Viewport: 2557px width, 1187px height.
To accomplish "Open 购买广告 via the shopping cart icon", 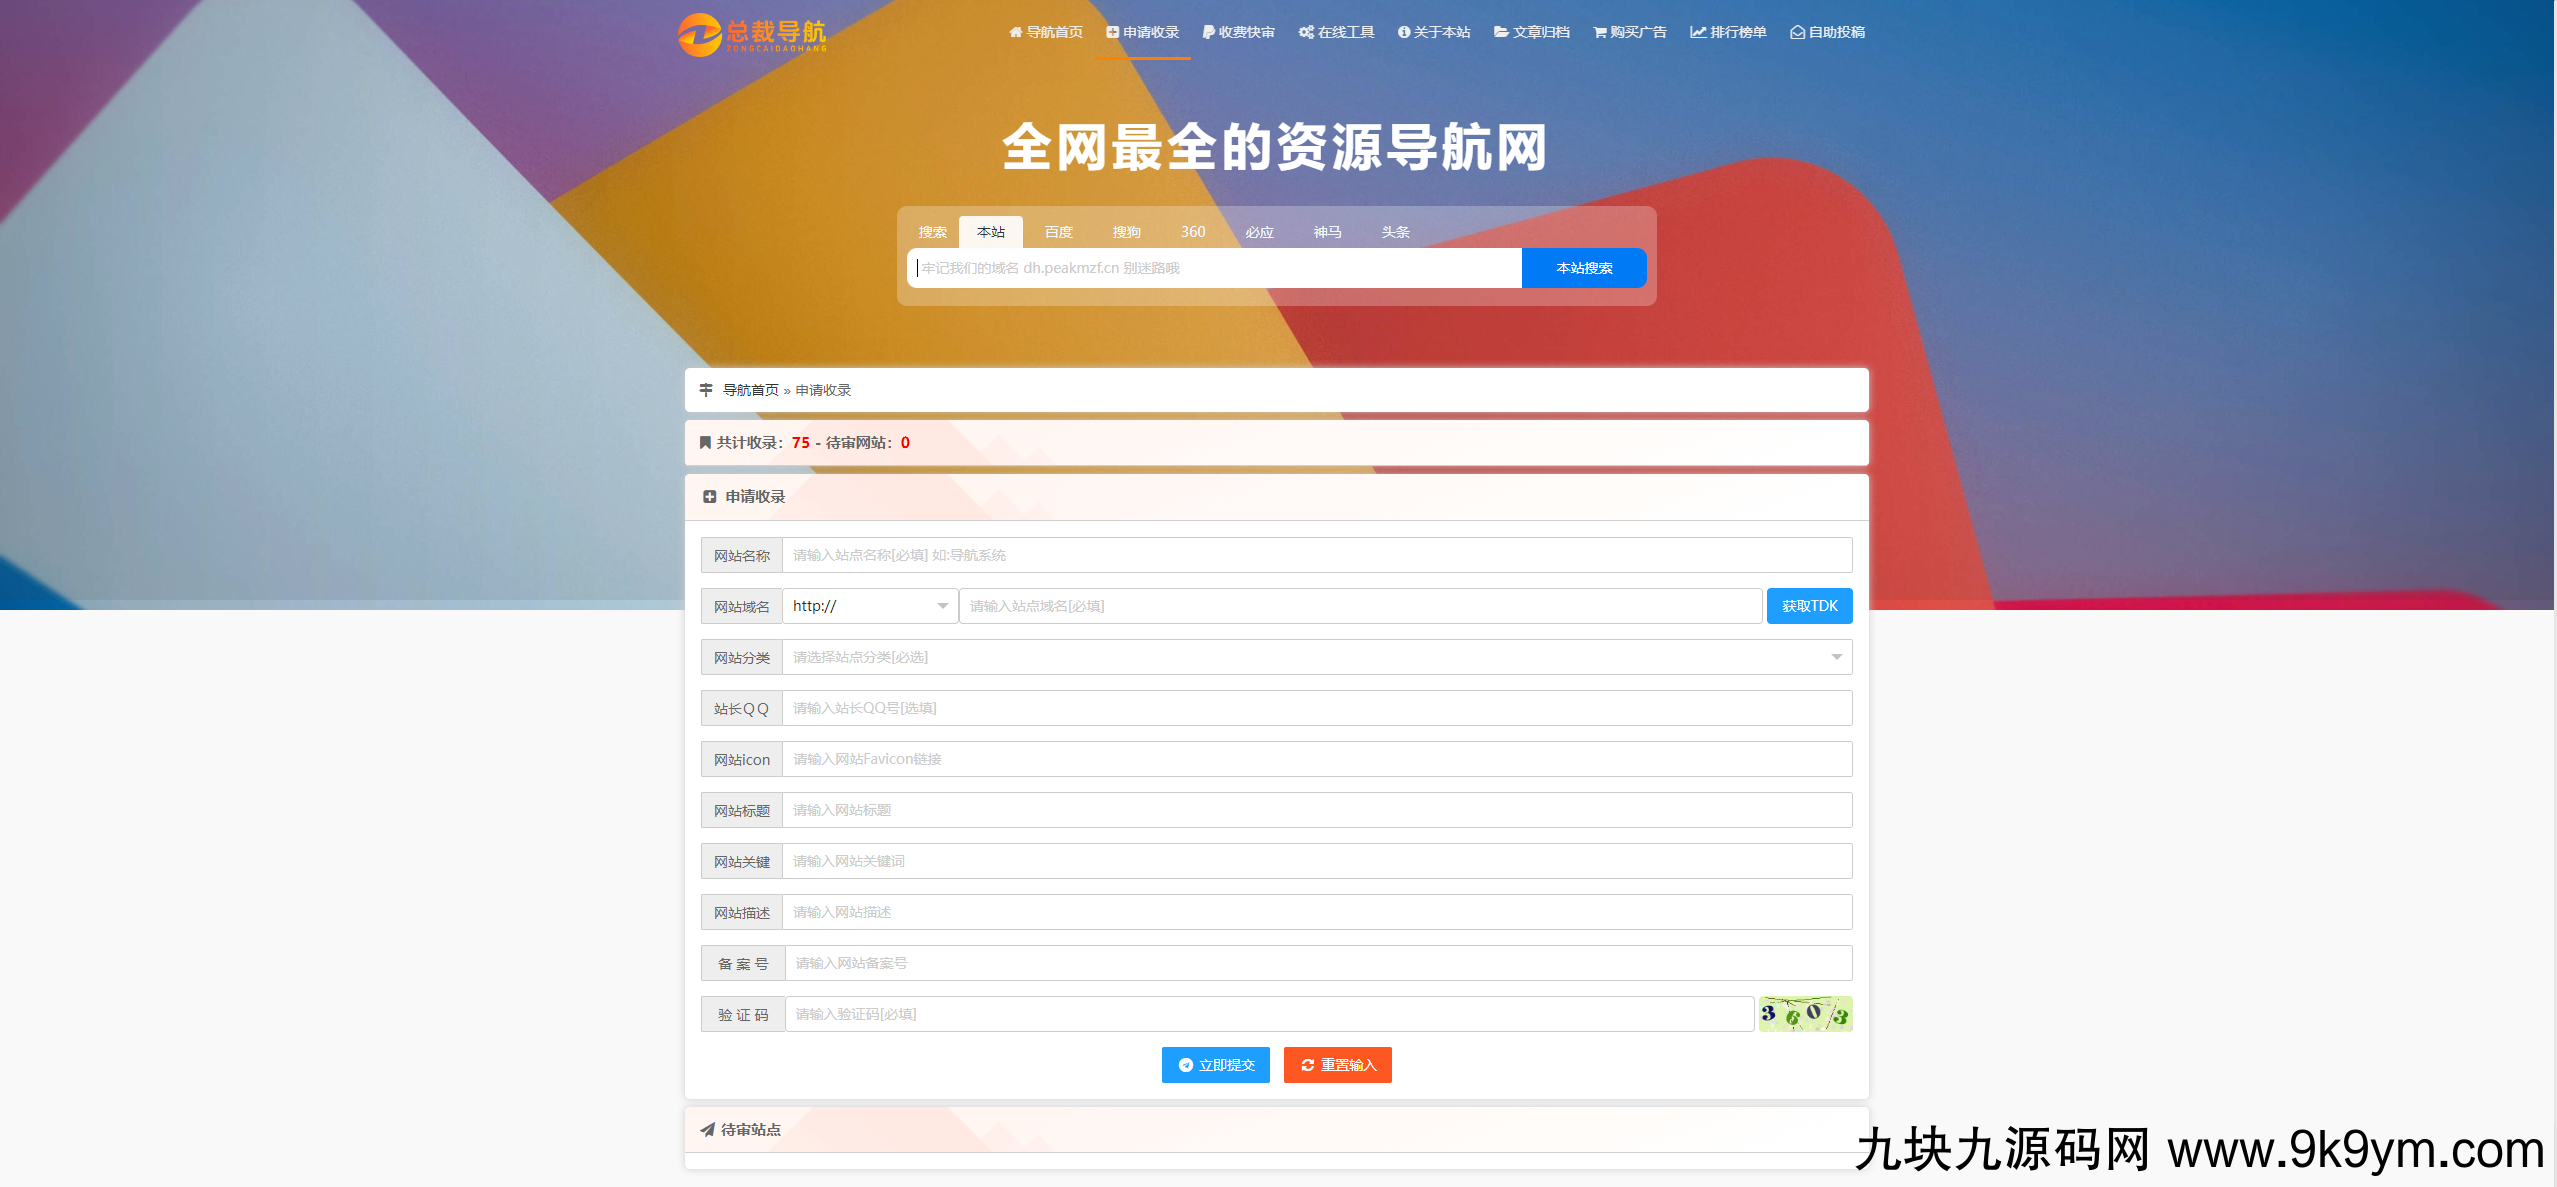I will (1598, 31).
